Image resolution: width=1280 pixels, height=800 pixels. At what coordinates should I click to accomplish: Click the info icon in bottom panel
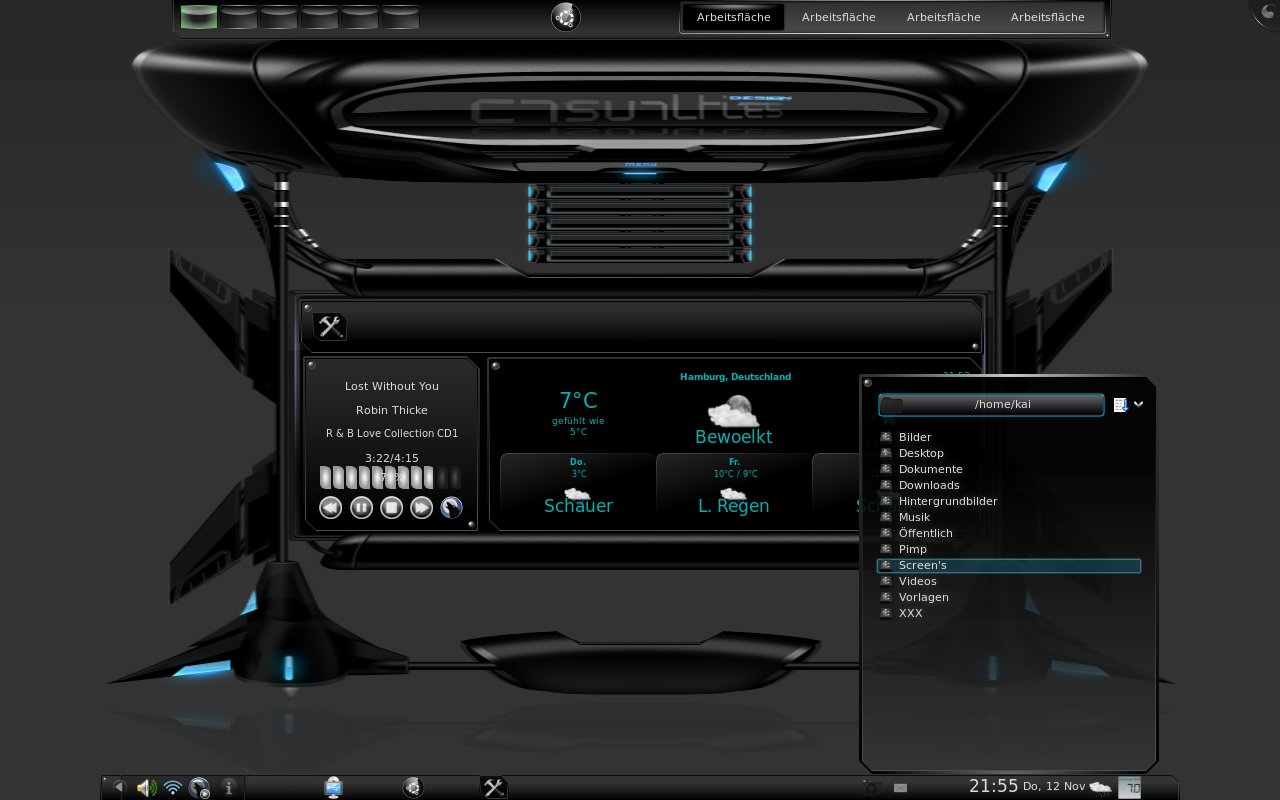228,788
